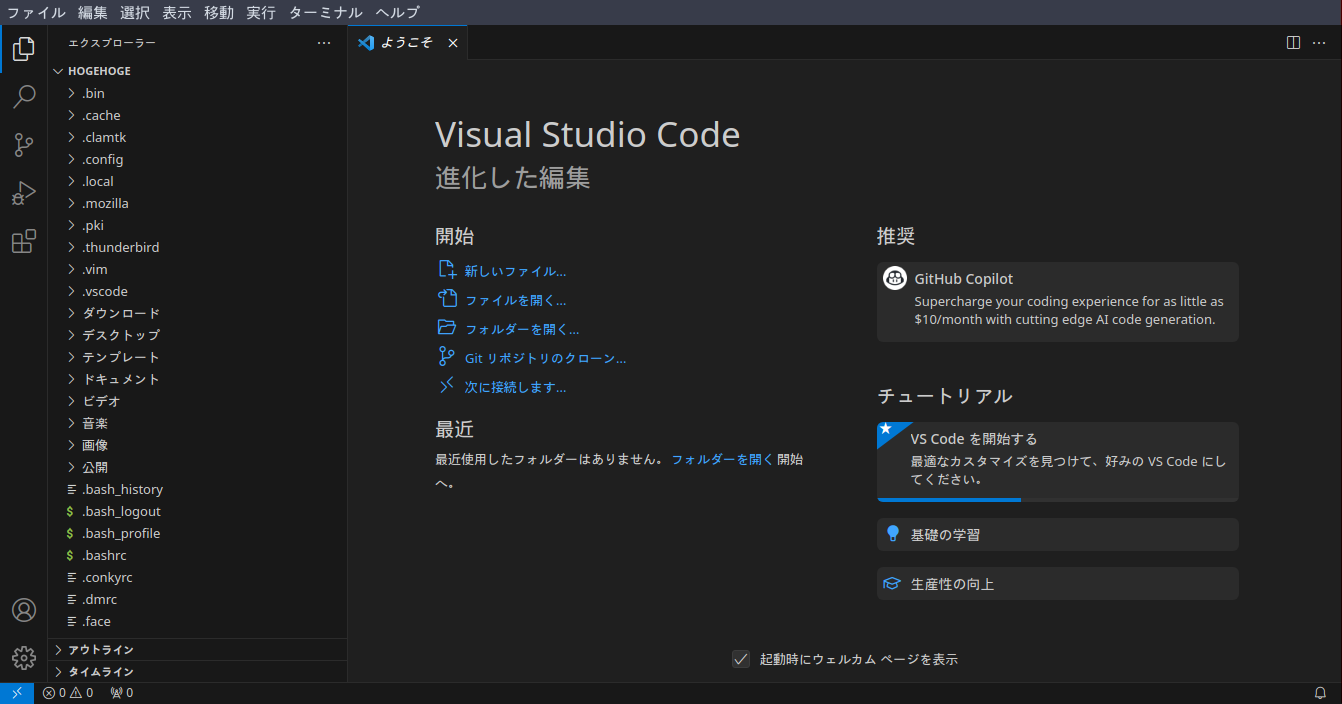Click the ファイルを開く... link
Screen dimensions: 1342x704
515,300
